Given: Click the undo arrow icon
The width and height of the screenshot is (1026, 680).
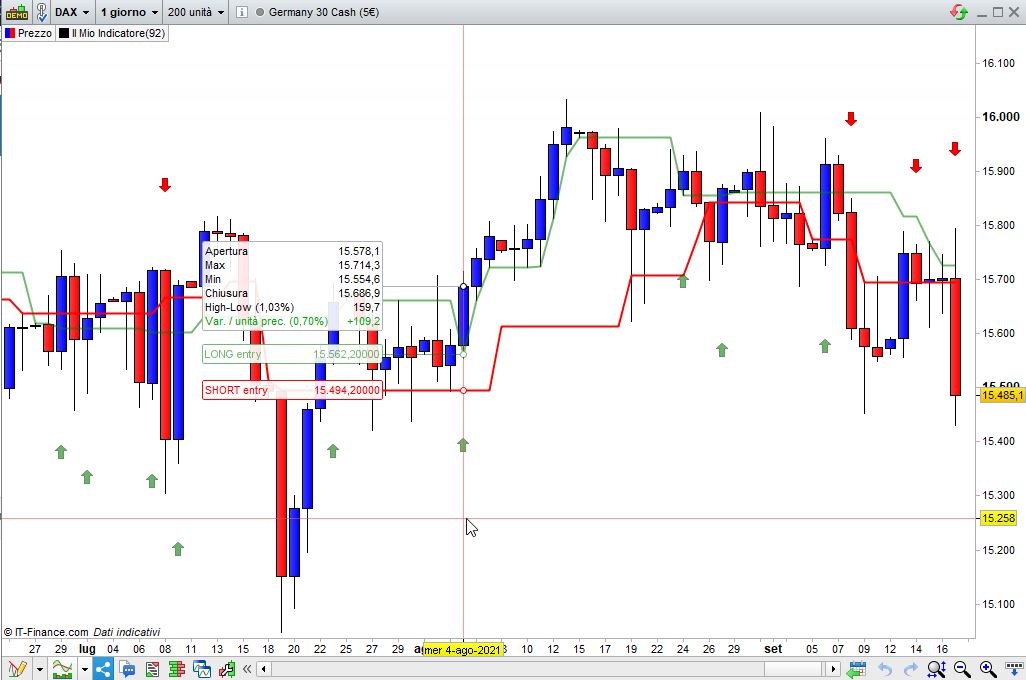Looking at the screenshot, I should pyautogui.click(x=885, y=669).
